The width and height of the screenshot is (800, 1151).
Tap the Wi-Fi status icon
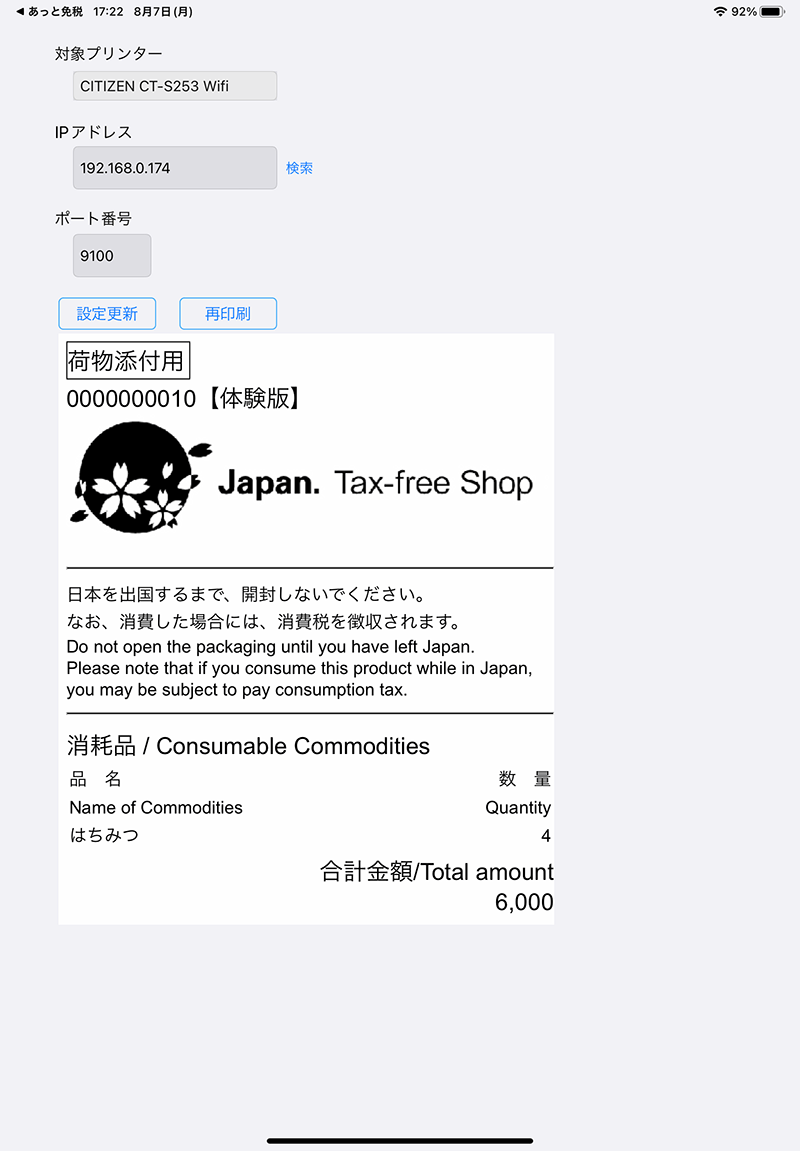720,12
